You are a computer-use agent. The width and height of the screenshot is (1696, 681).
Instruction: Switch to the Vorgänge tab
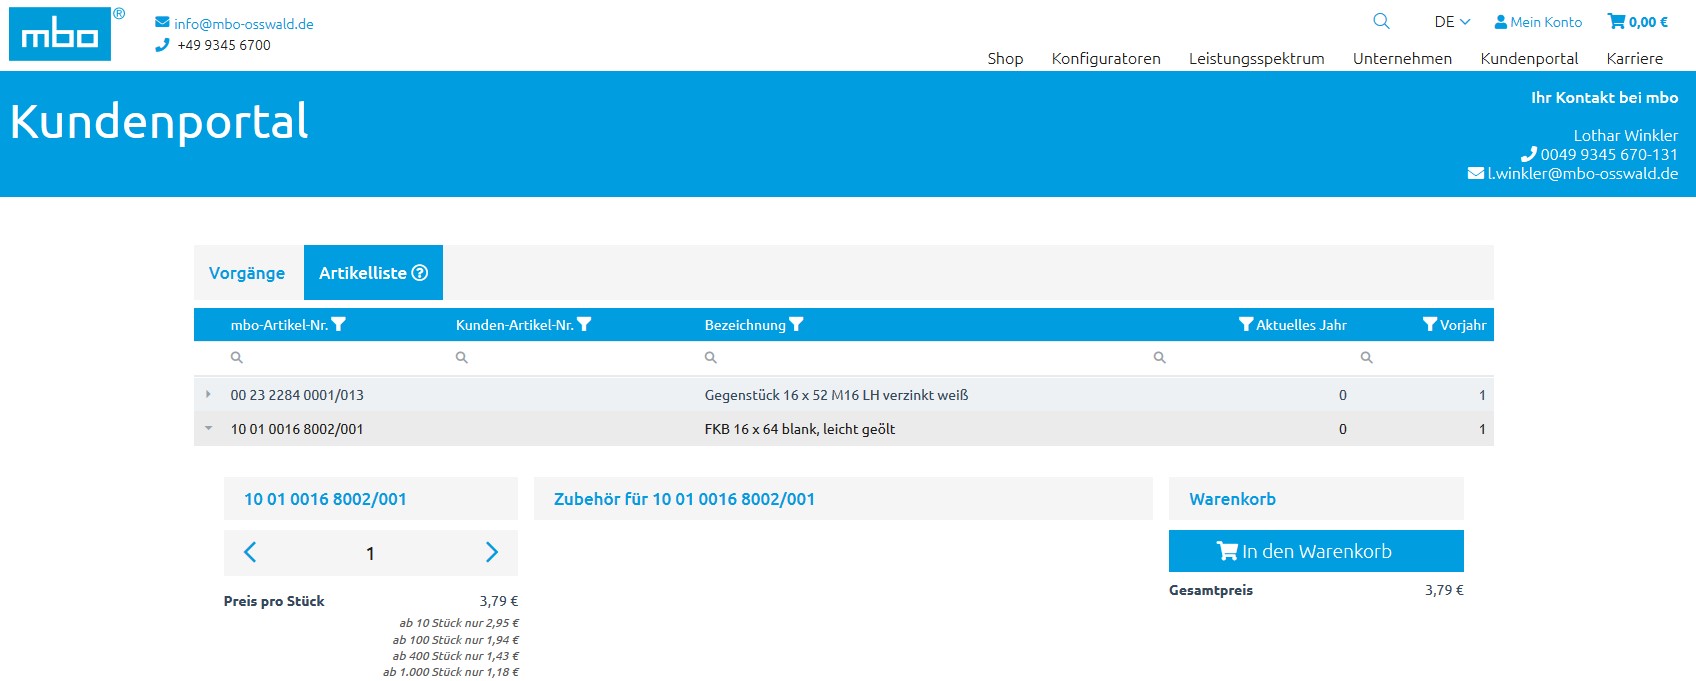point(247,273)
